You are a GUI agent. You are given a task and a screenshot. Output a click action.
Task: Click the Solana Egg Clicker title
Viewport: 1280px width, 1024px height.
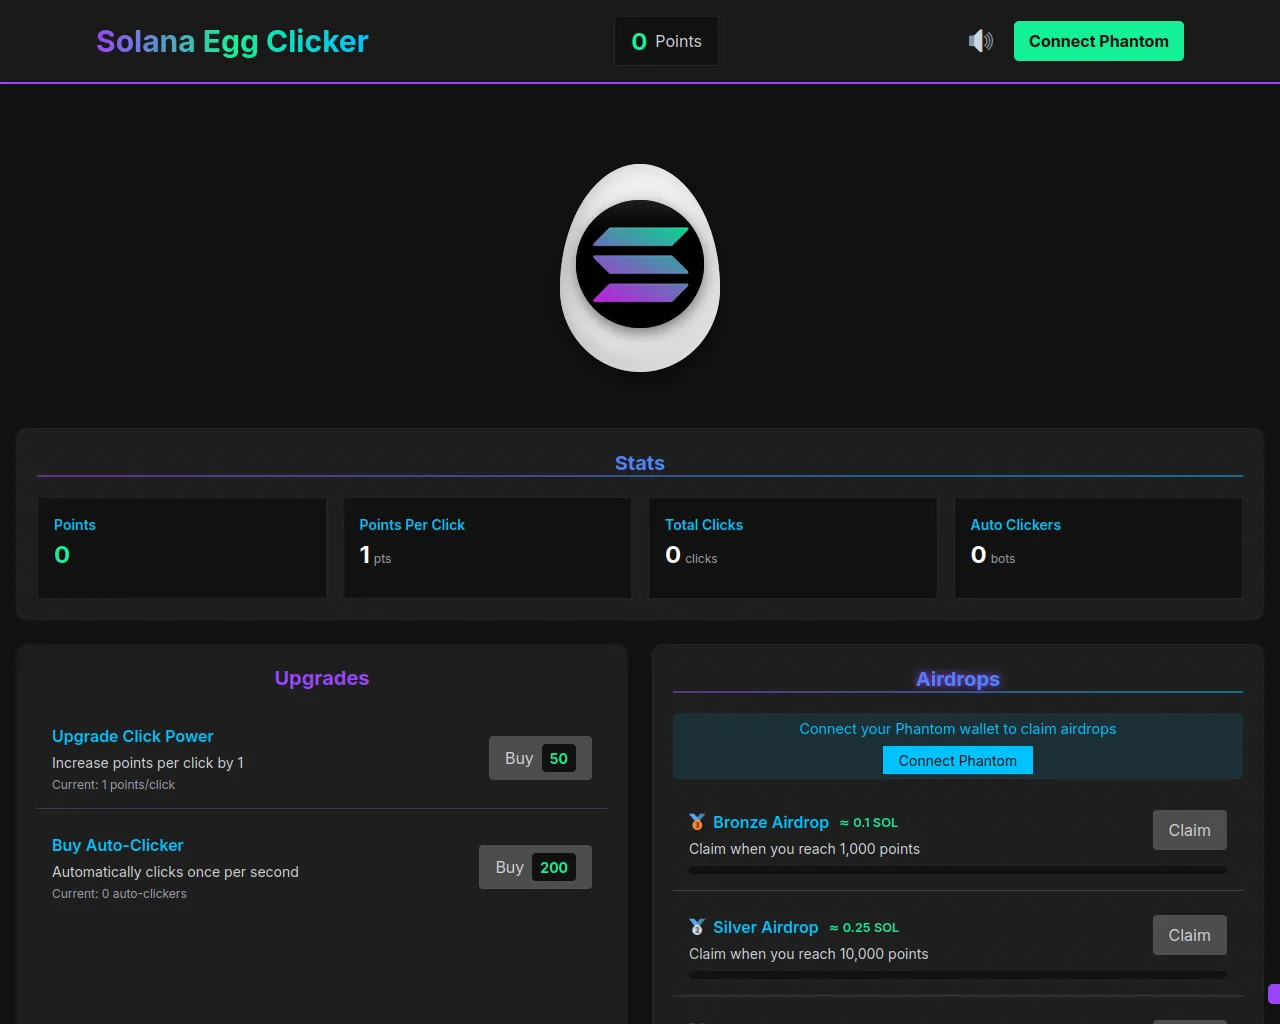[x=232, y=41]
